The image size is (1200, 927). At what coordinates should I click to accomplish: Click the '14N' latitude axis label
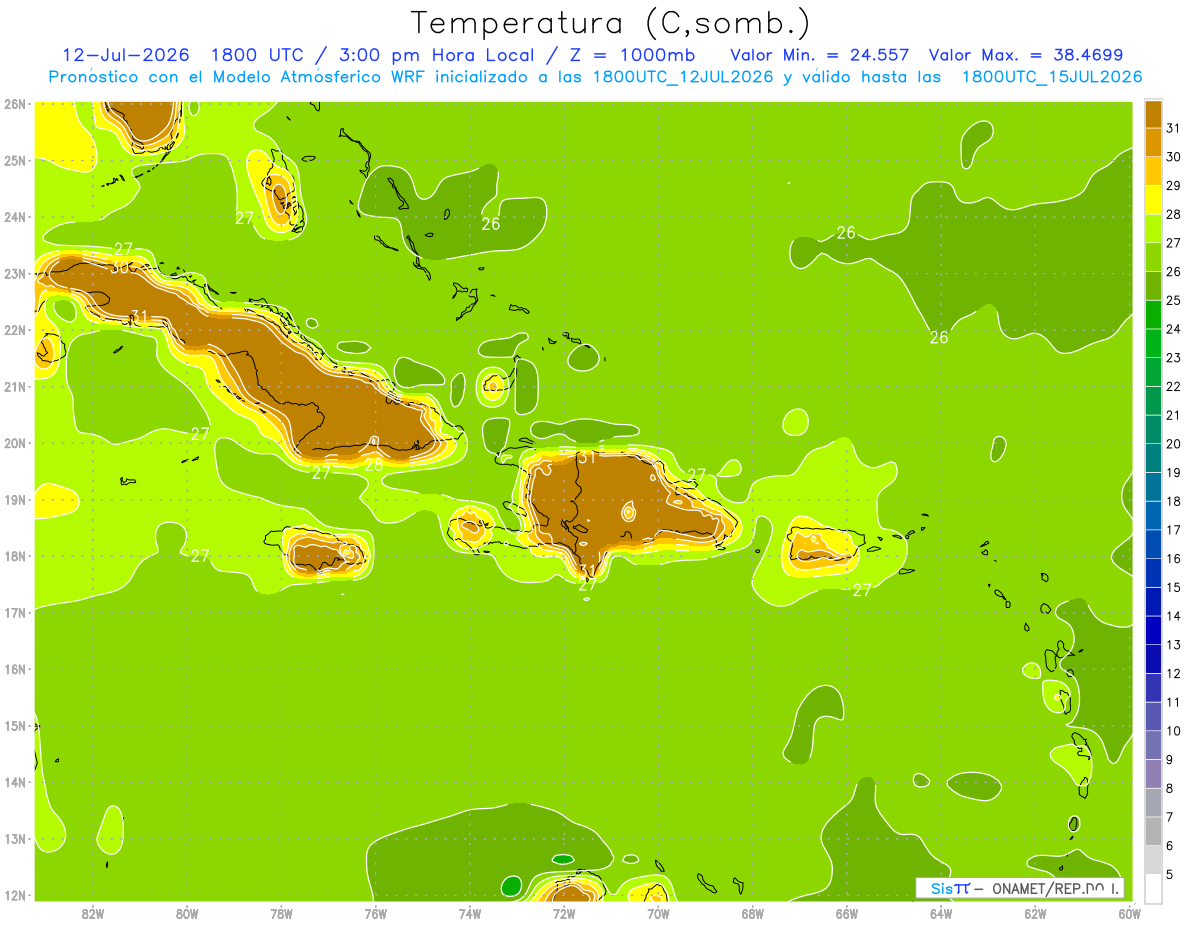[x=14, y=782]
